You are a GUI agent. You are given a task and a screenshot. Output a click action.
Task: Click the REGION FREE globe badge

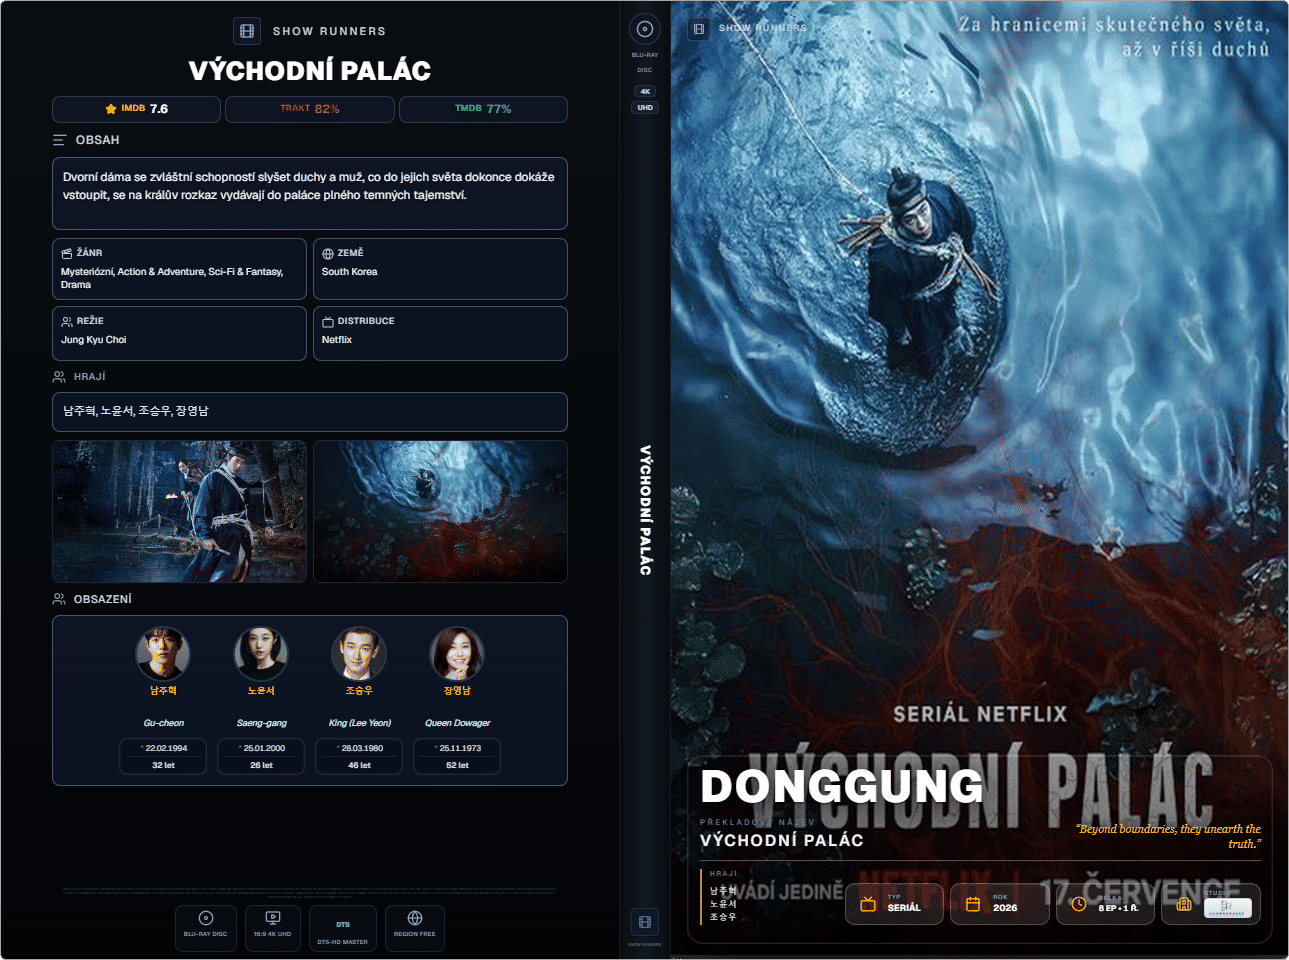(414, 927)
